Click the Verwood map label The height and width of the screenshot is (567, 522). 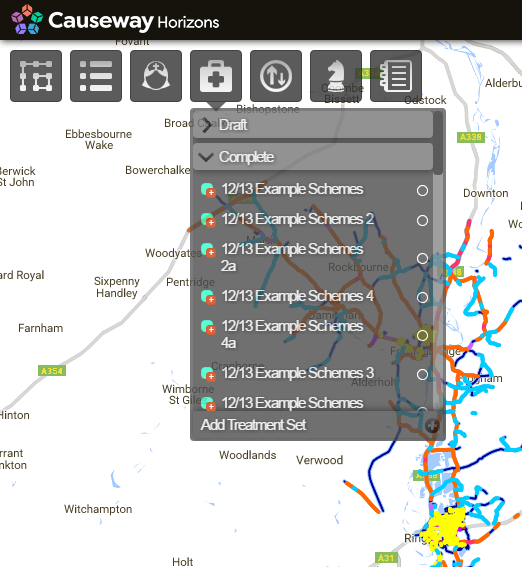(320, 460)
